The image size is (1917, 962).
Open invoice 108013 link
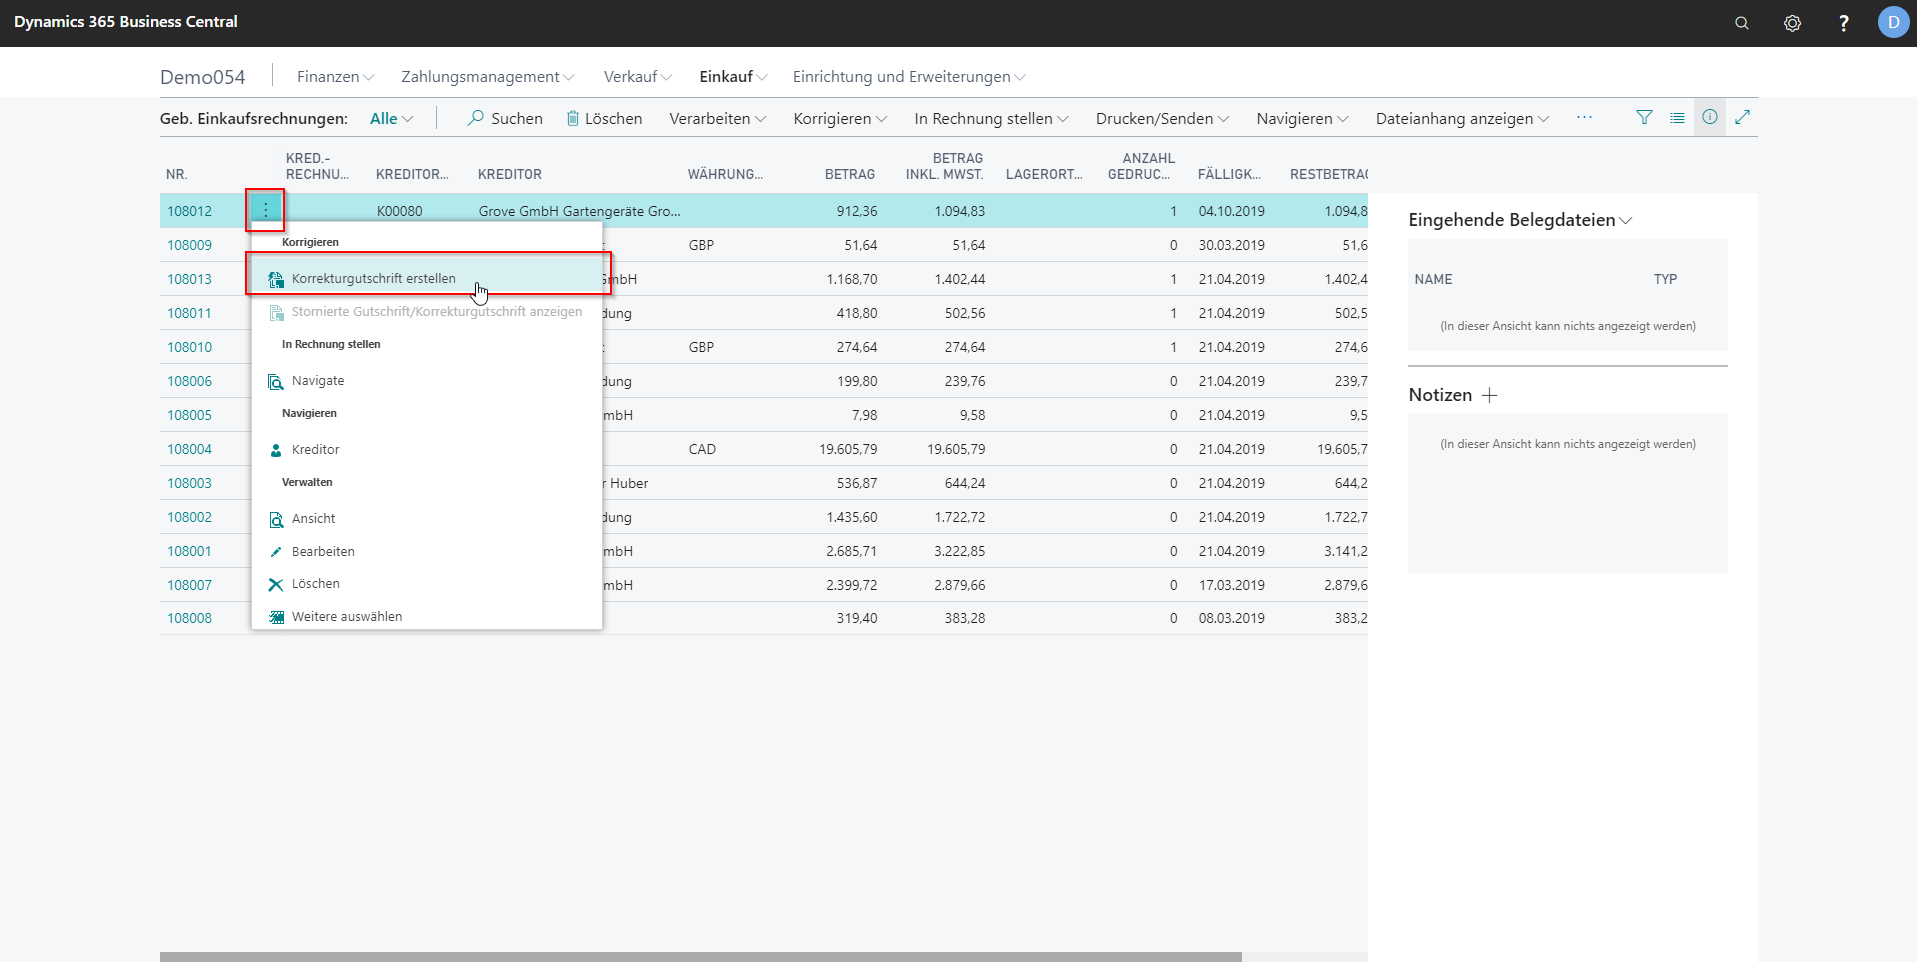[x=189, y=279]
